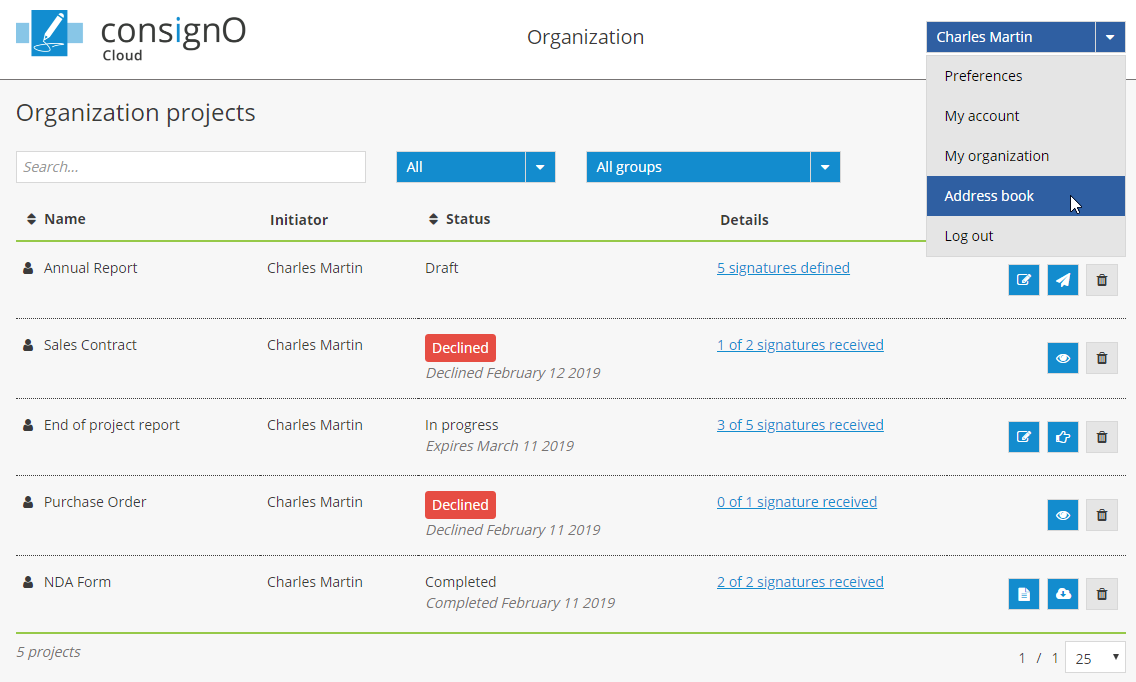
Task: Open the 25 per page selector
Action: [1095, 658]
